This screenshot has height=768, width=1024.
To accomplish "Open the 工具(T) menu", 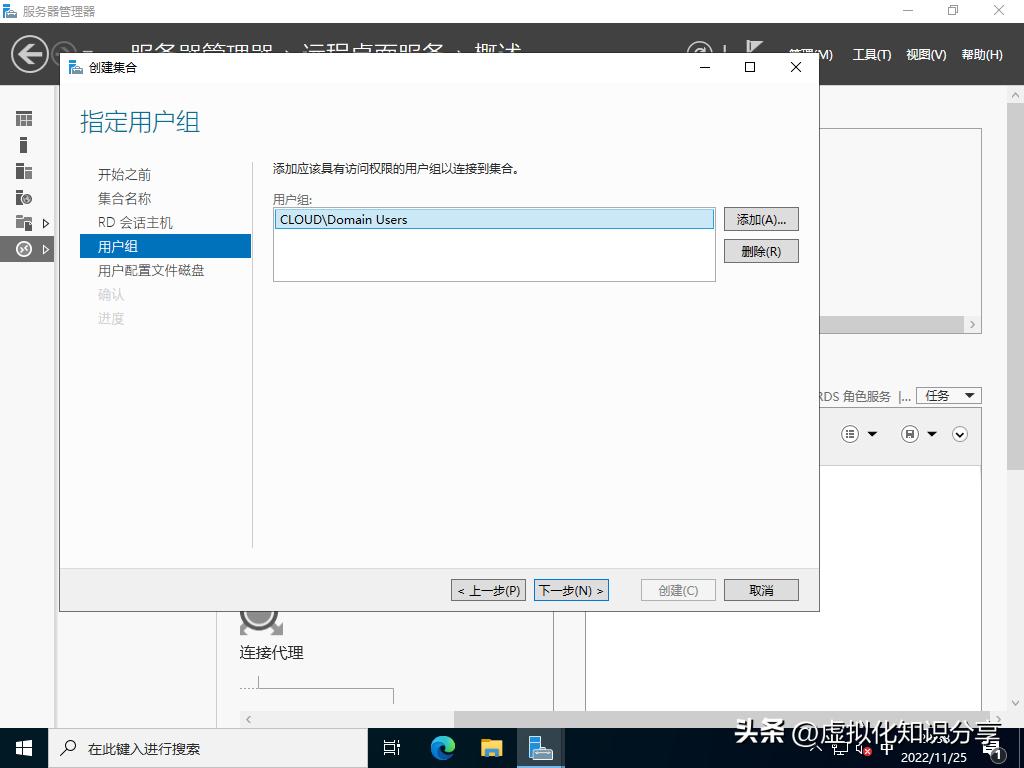I will pyautogui.click(x=871, y=55).
